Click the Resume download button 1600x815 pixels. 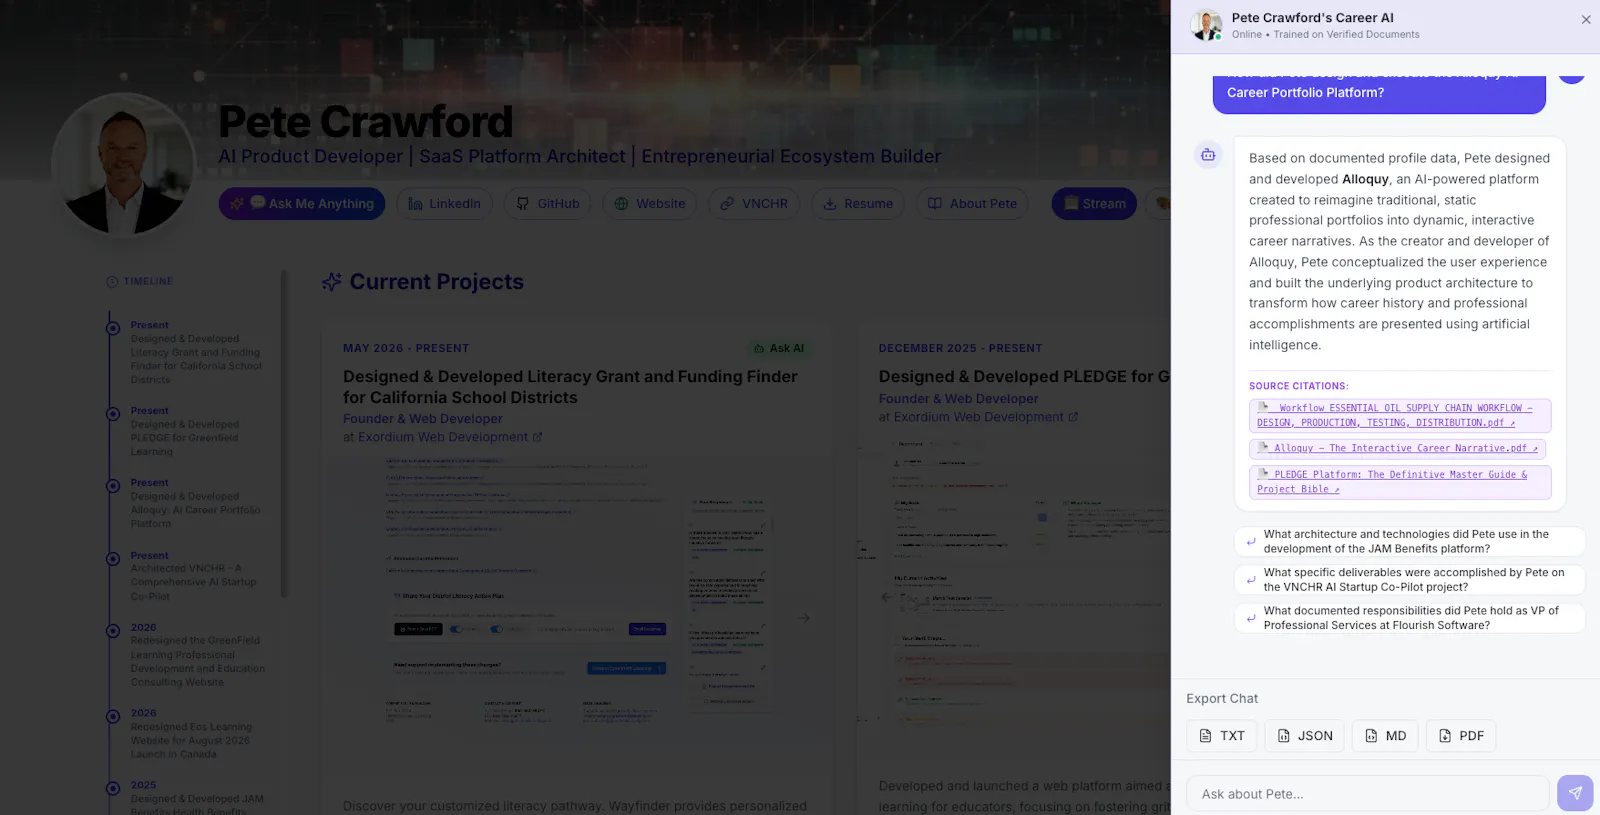click(x=858, y=204)
